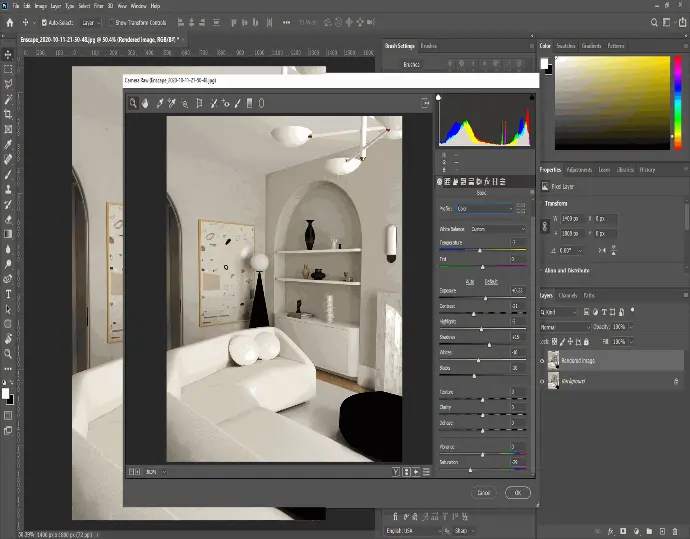690x539 pixels.
Task: Choose the Crop tool in left toolbar
Action: click(x=8, y=114)
